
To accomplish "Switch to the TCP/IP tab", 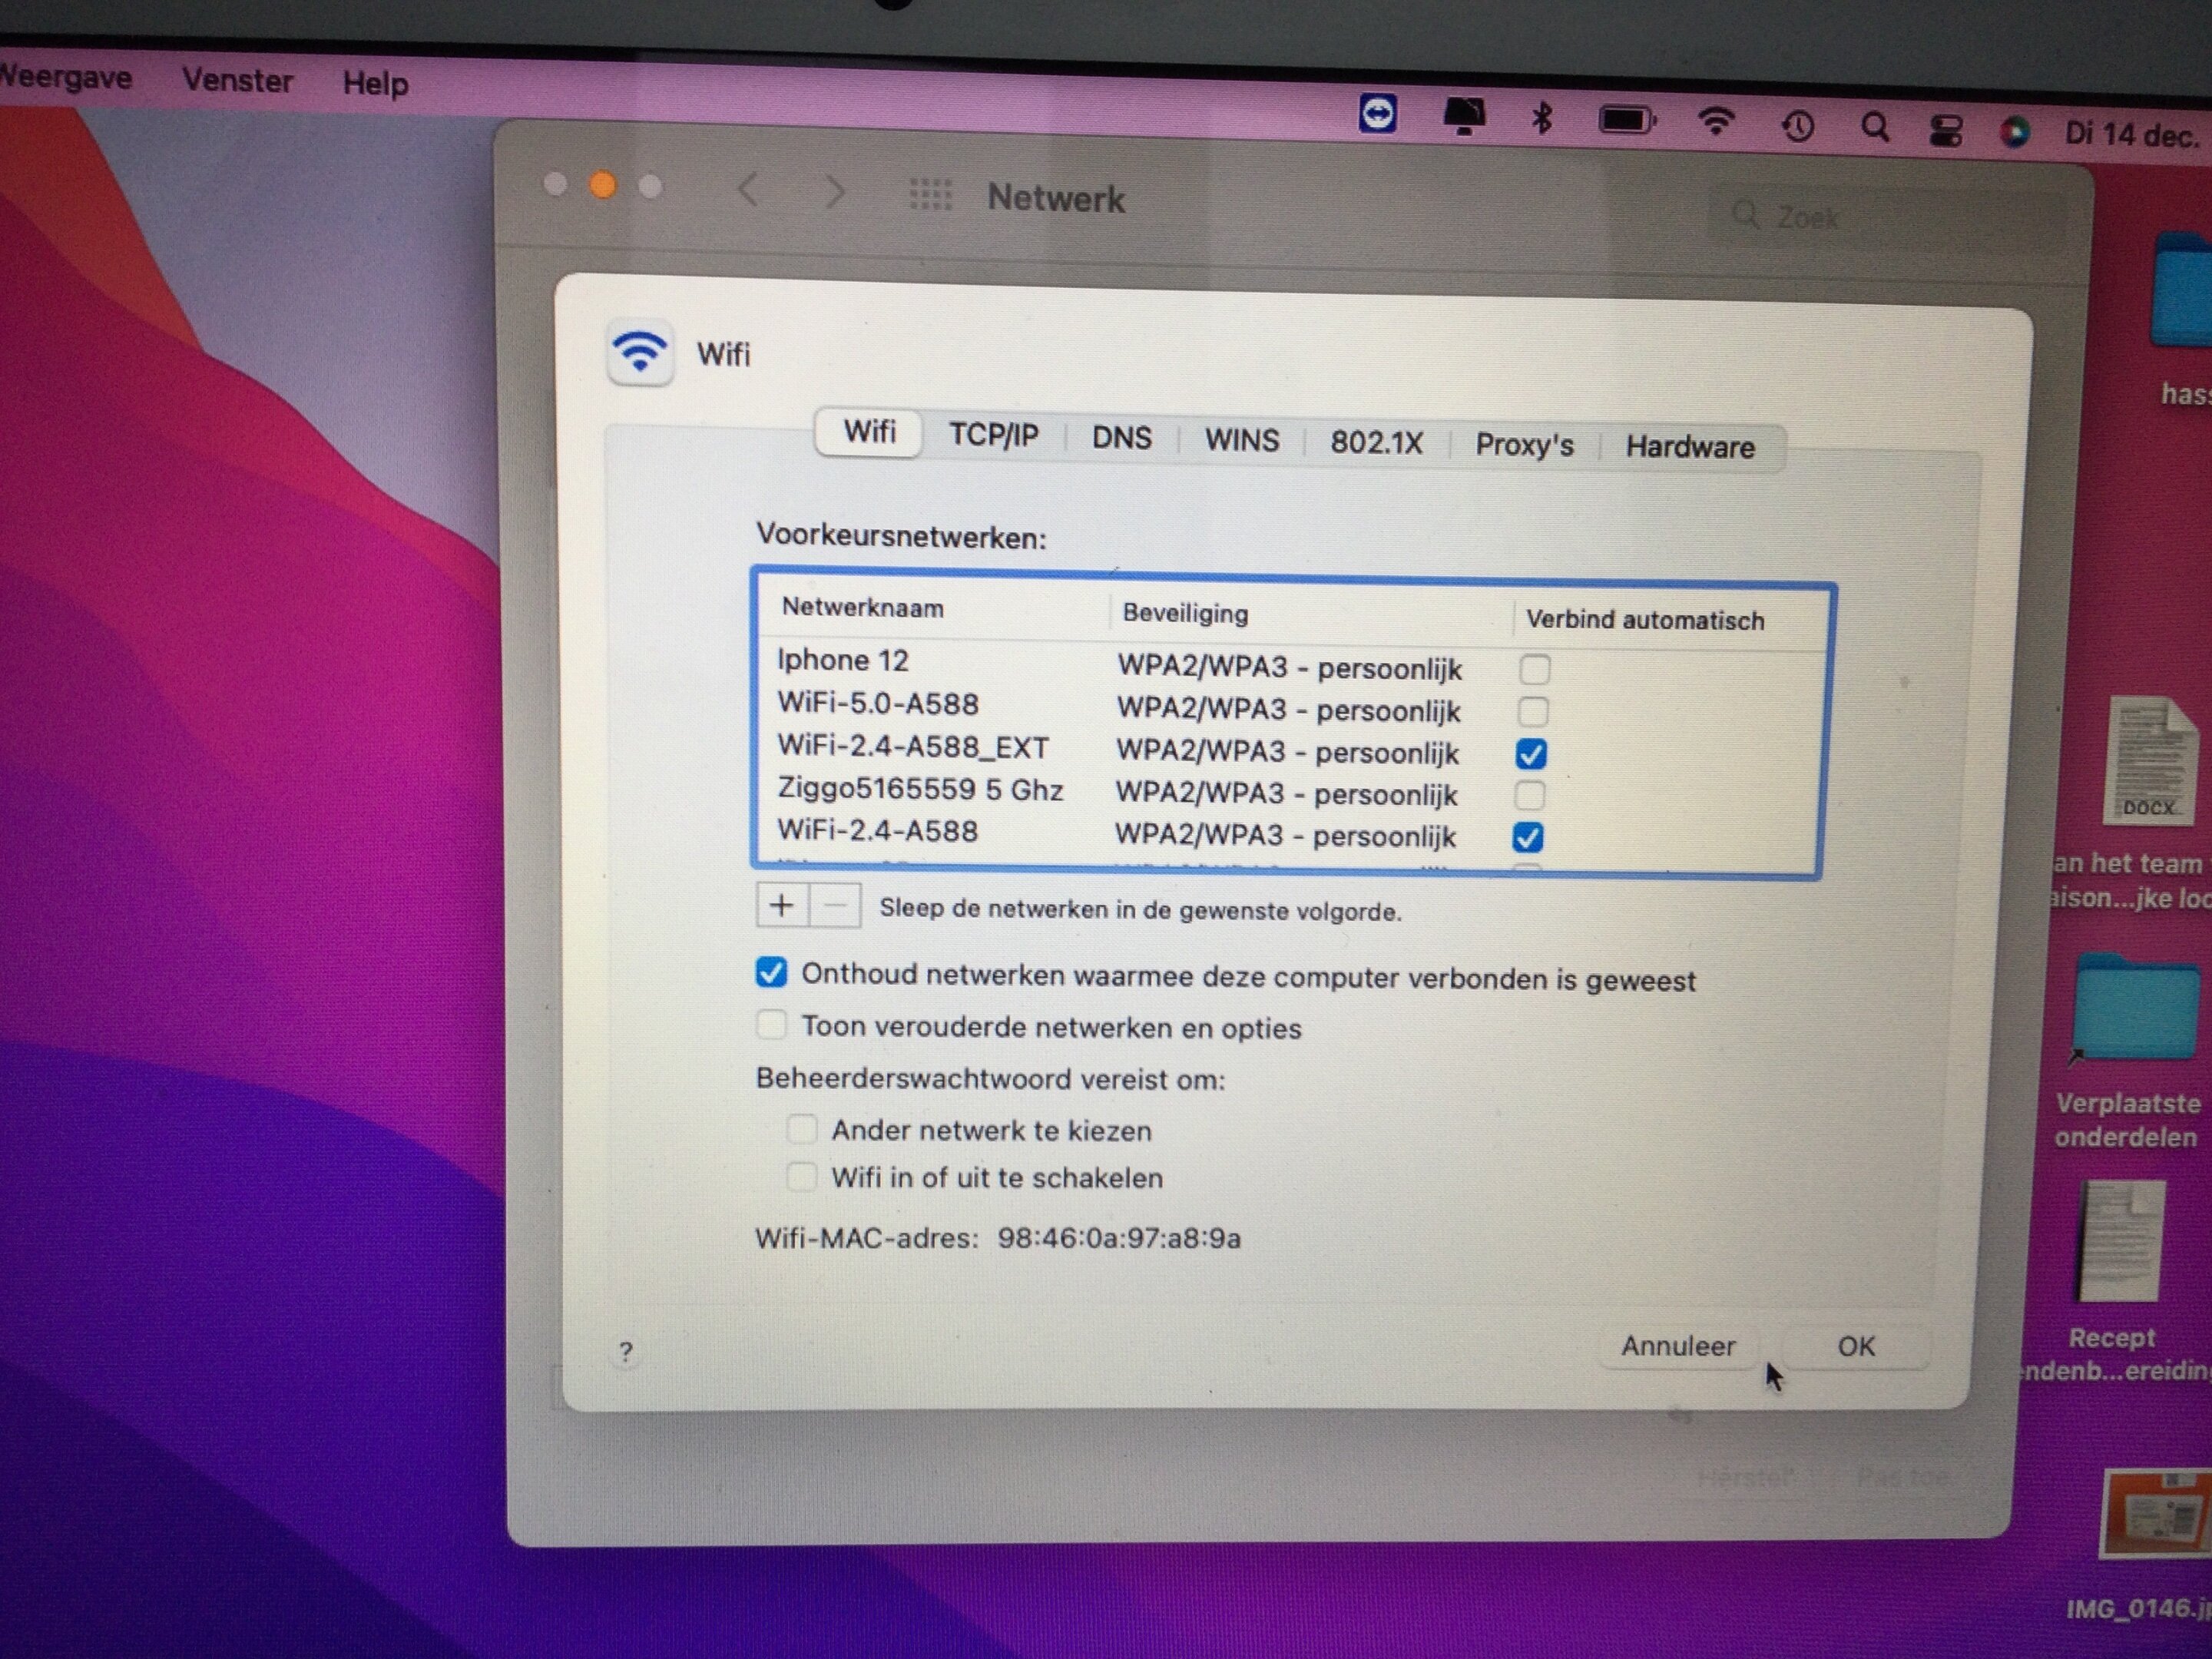I will coord(993,435).
